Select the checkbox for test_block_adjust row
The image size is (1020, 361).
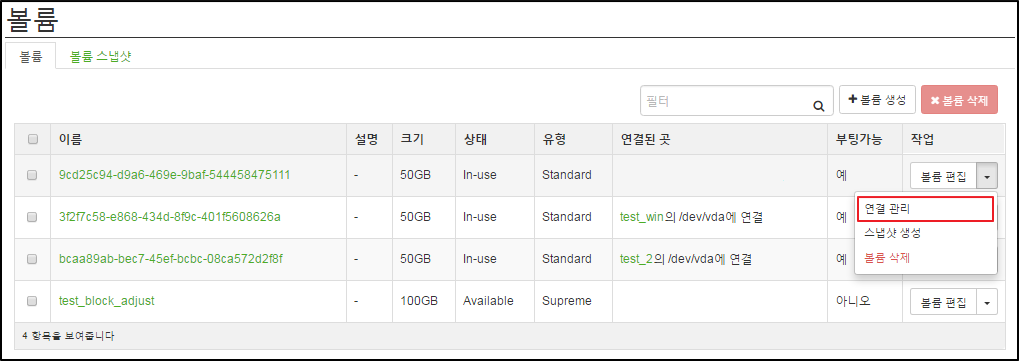pos(33,301)
